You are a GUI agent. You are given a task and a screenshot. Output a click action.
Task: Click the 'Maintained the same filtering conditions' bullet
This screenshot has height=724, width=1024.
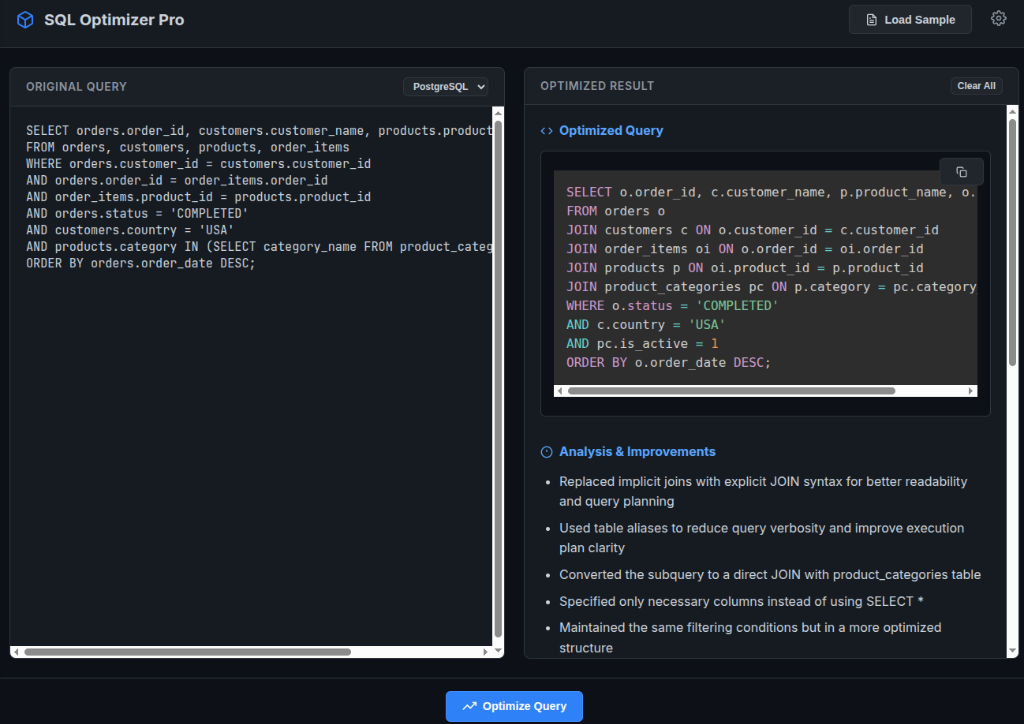click(750, 638)
